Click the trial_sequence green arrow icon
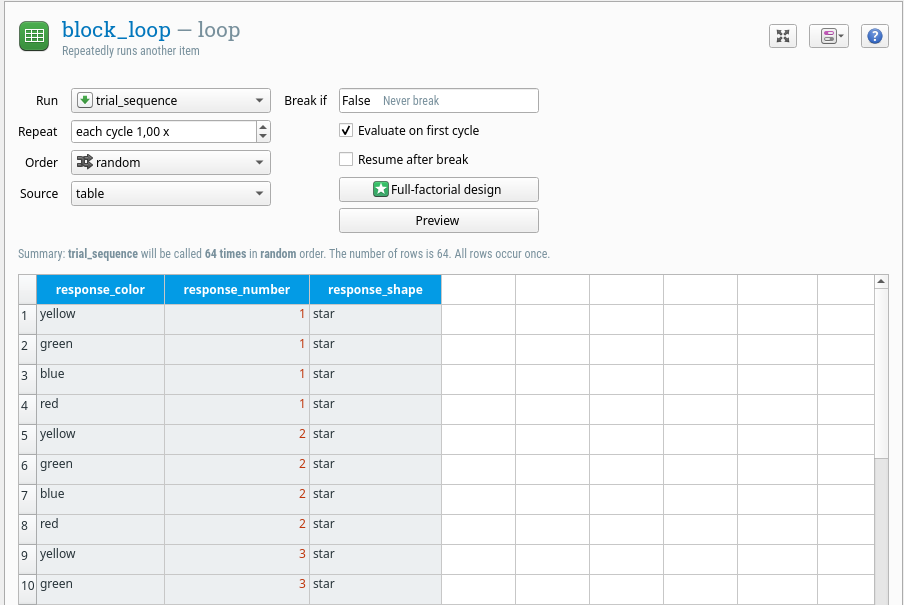The width and height of the screenshot is (904, 605). point(85,100)
